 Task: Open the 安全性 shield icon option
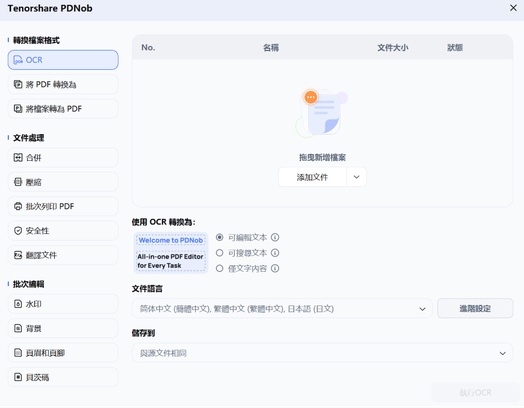click(18, 231)
